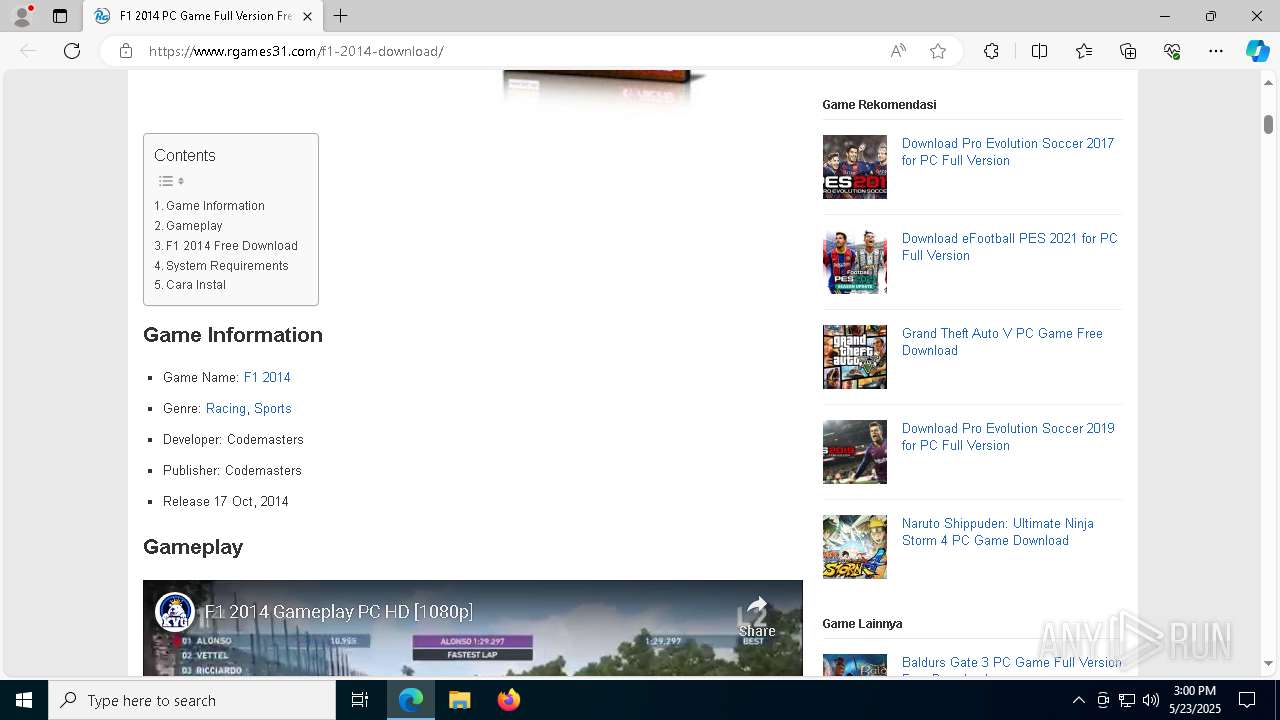Toggle split screen view

coord(1039,51)
